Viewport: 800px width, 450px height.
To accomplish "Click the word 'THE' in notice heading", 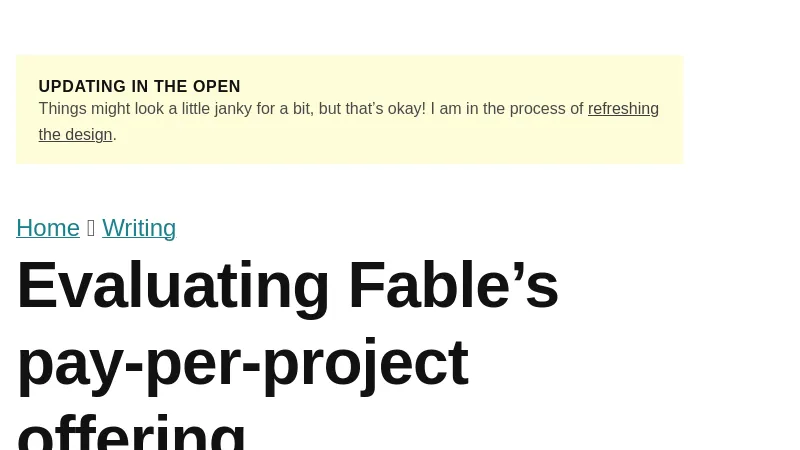I will tap(170, 87).
